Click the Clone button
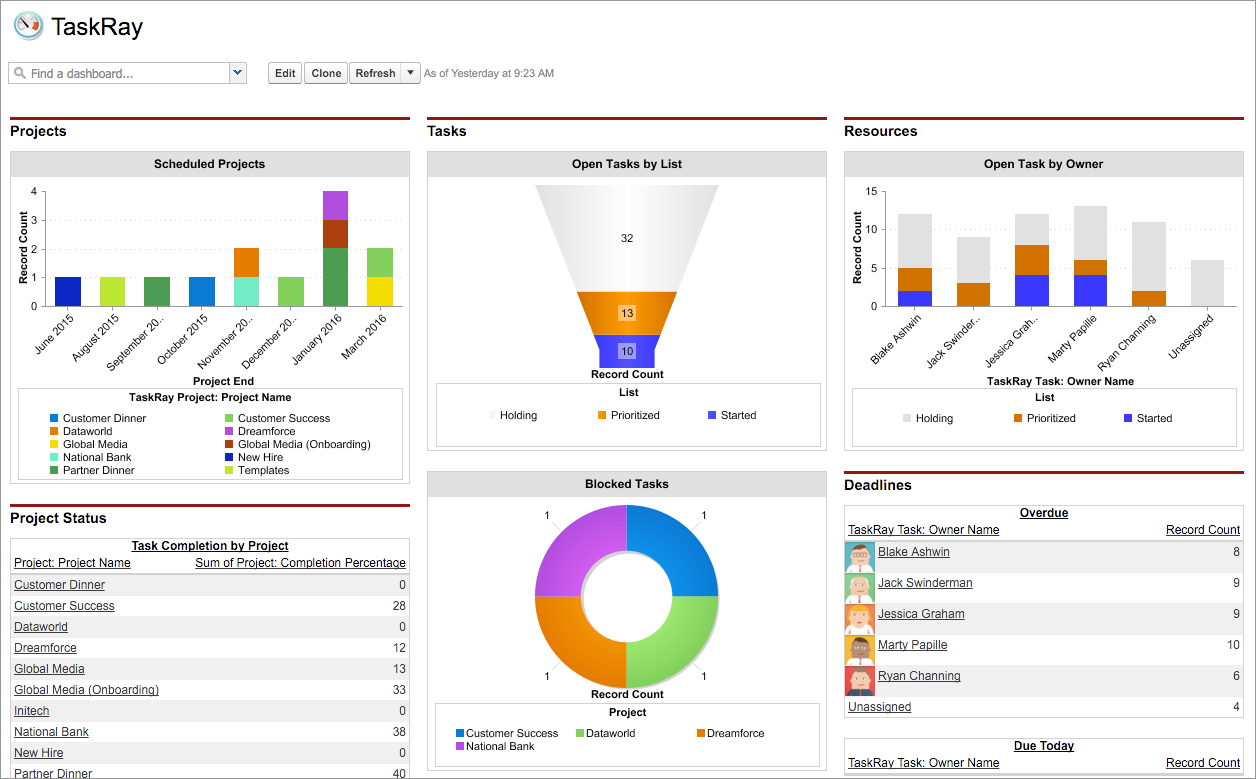 tap(325, 73)
